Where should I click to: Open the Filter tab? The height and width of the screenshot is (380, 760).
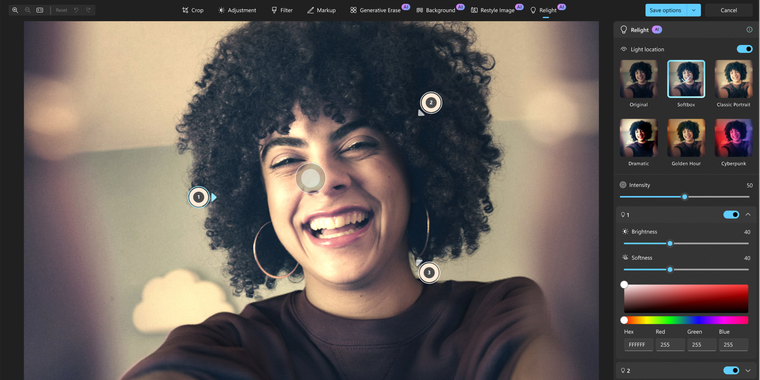tap(282, 10)
